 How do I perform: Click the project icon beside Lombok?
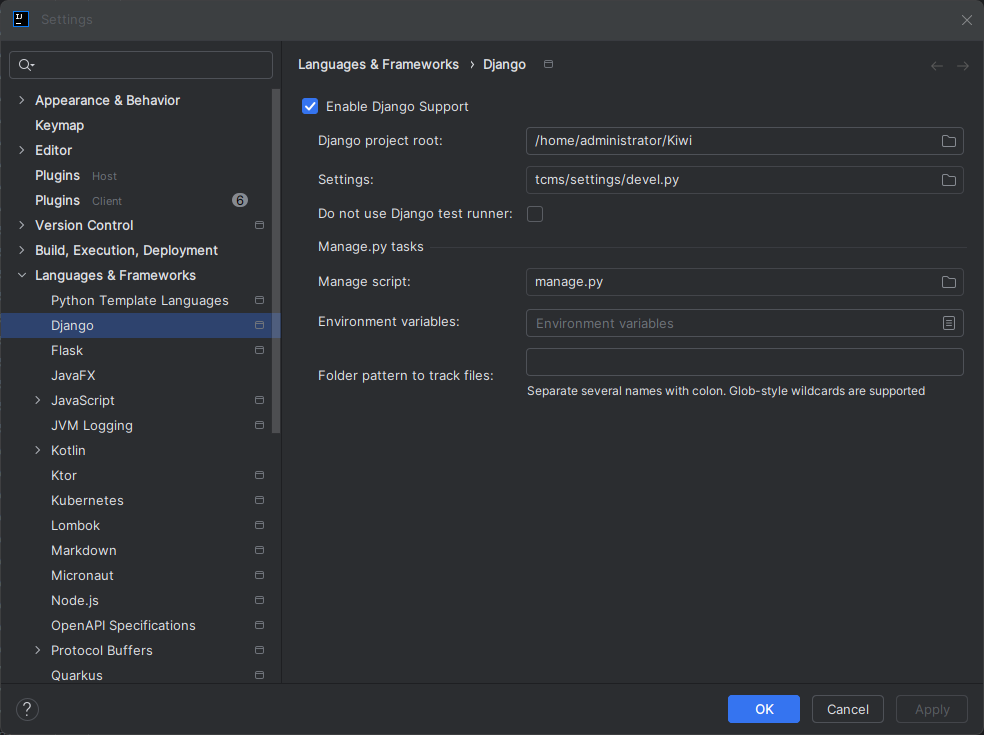point(259,525)
